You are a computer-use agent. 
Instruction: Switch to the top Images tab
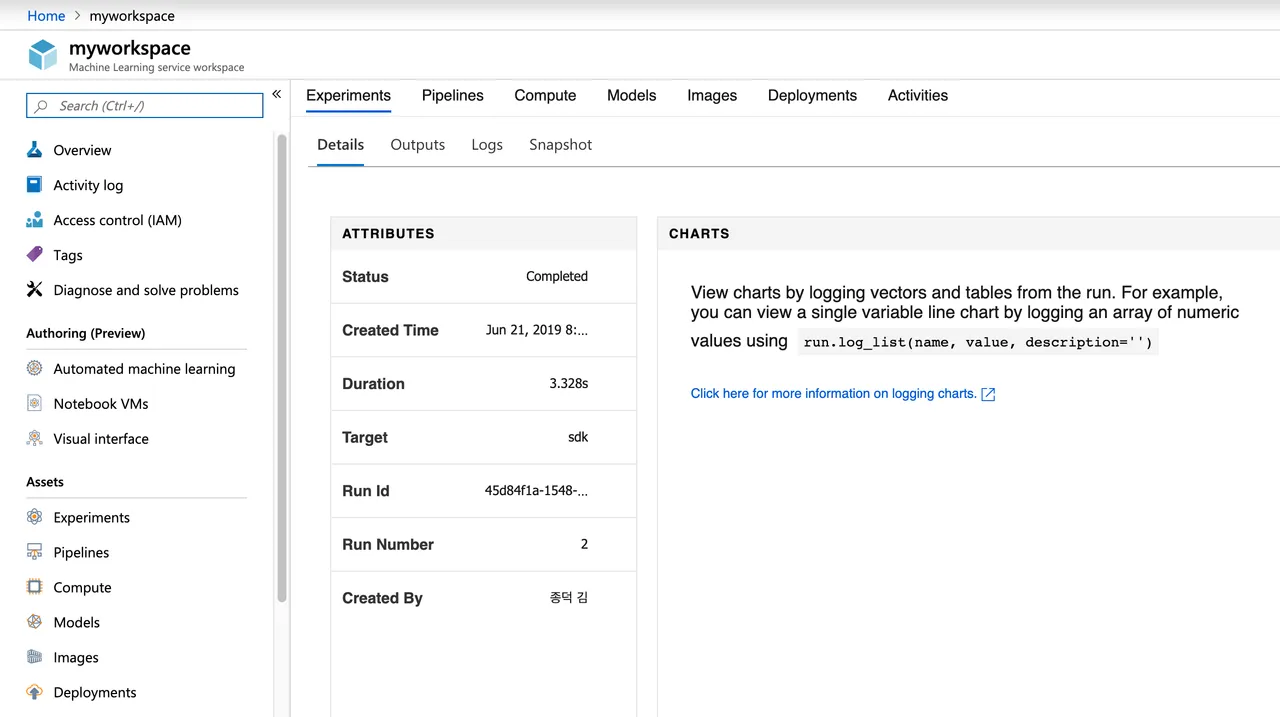click(x=712, y=95)
